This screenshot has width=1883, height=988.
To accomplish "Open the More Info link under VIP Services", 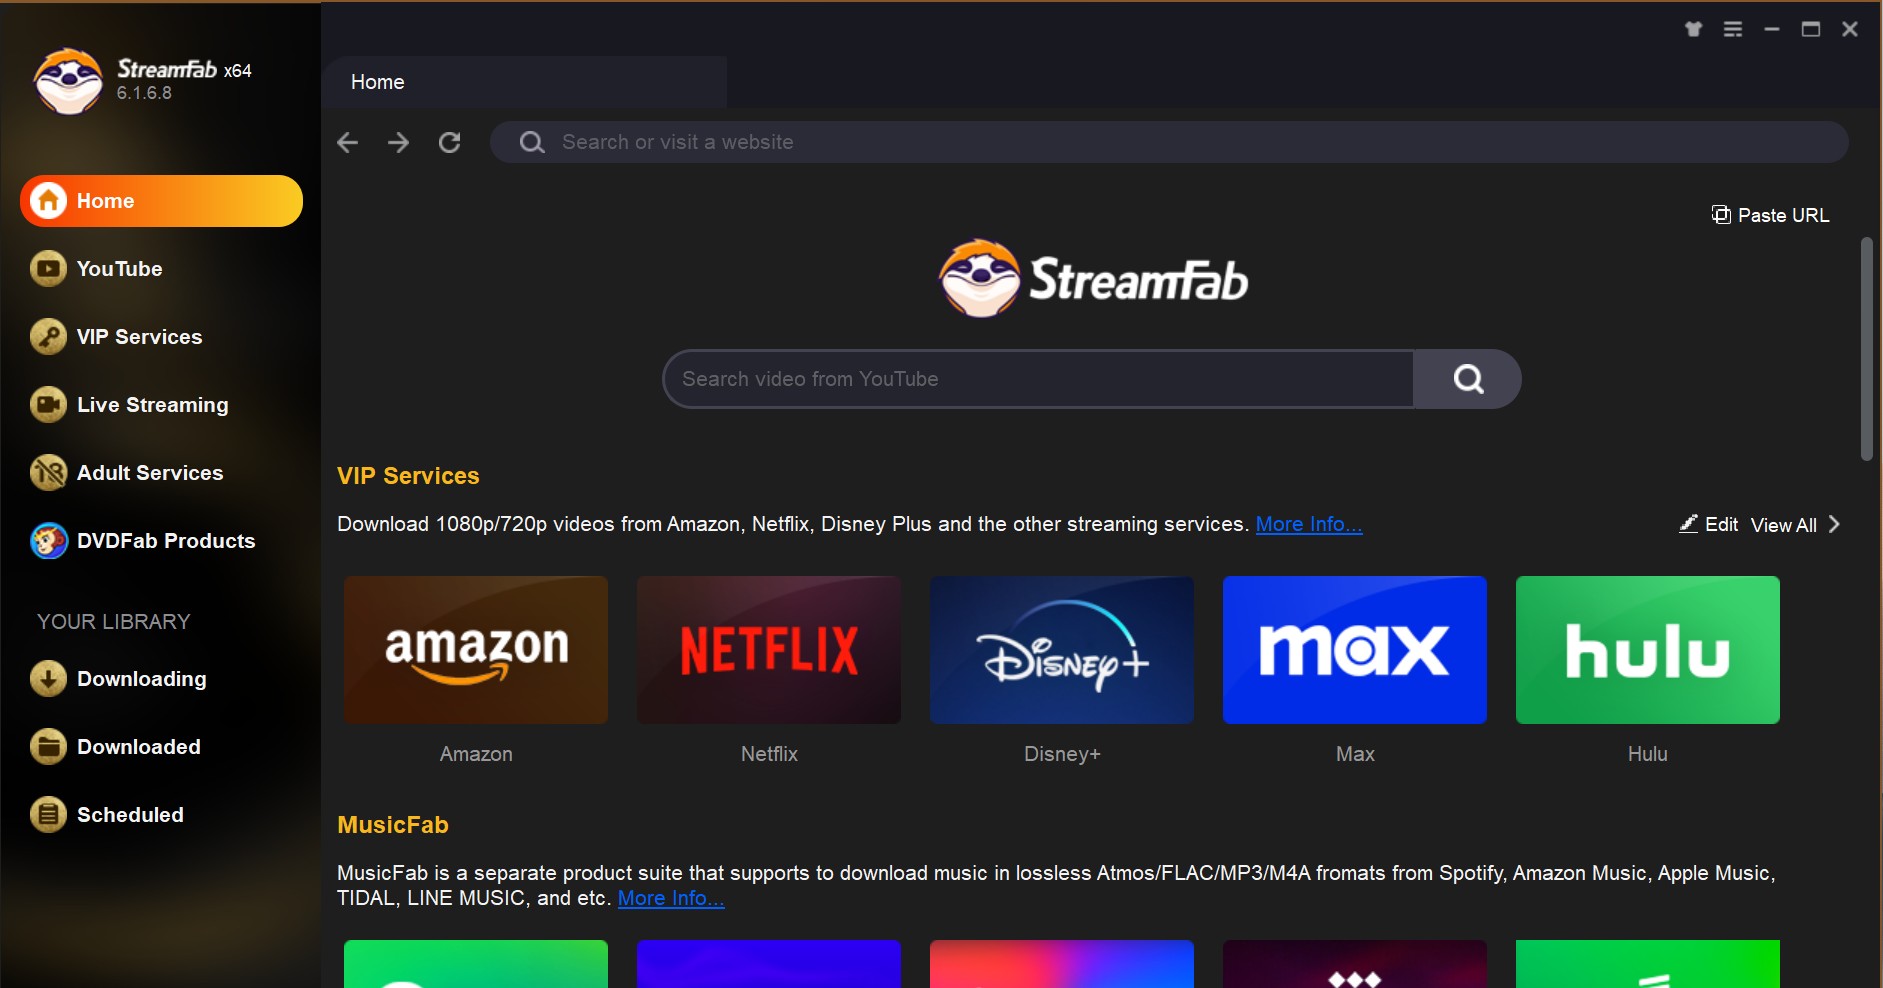I will [x=1308, y=524].
